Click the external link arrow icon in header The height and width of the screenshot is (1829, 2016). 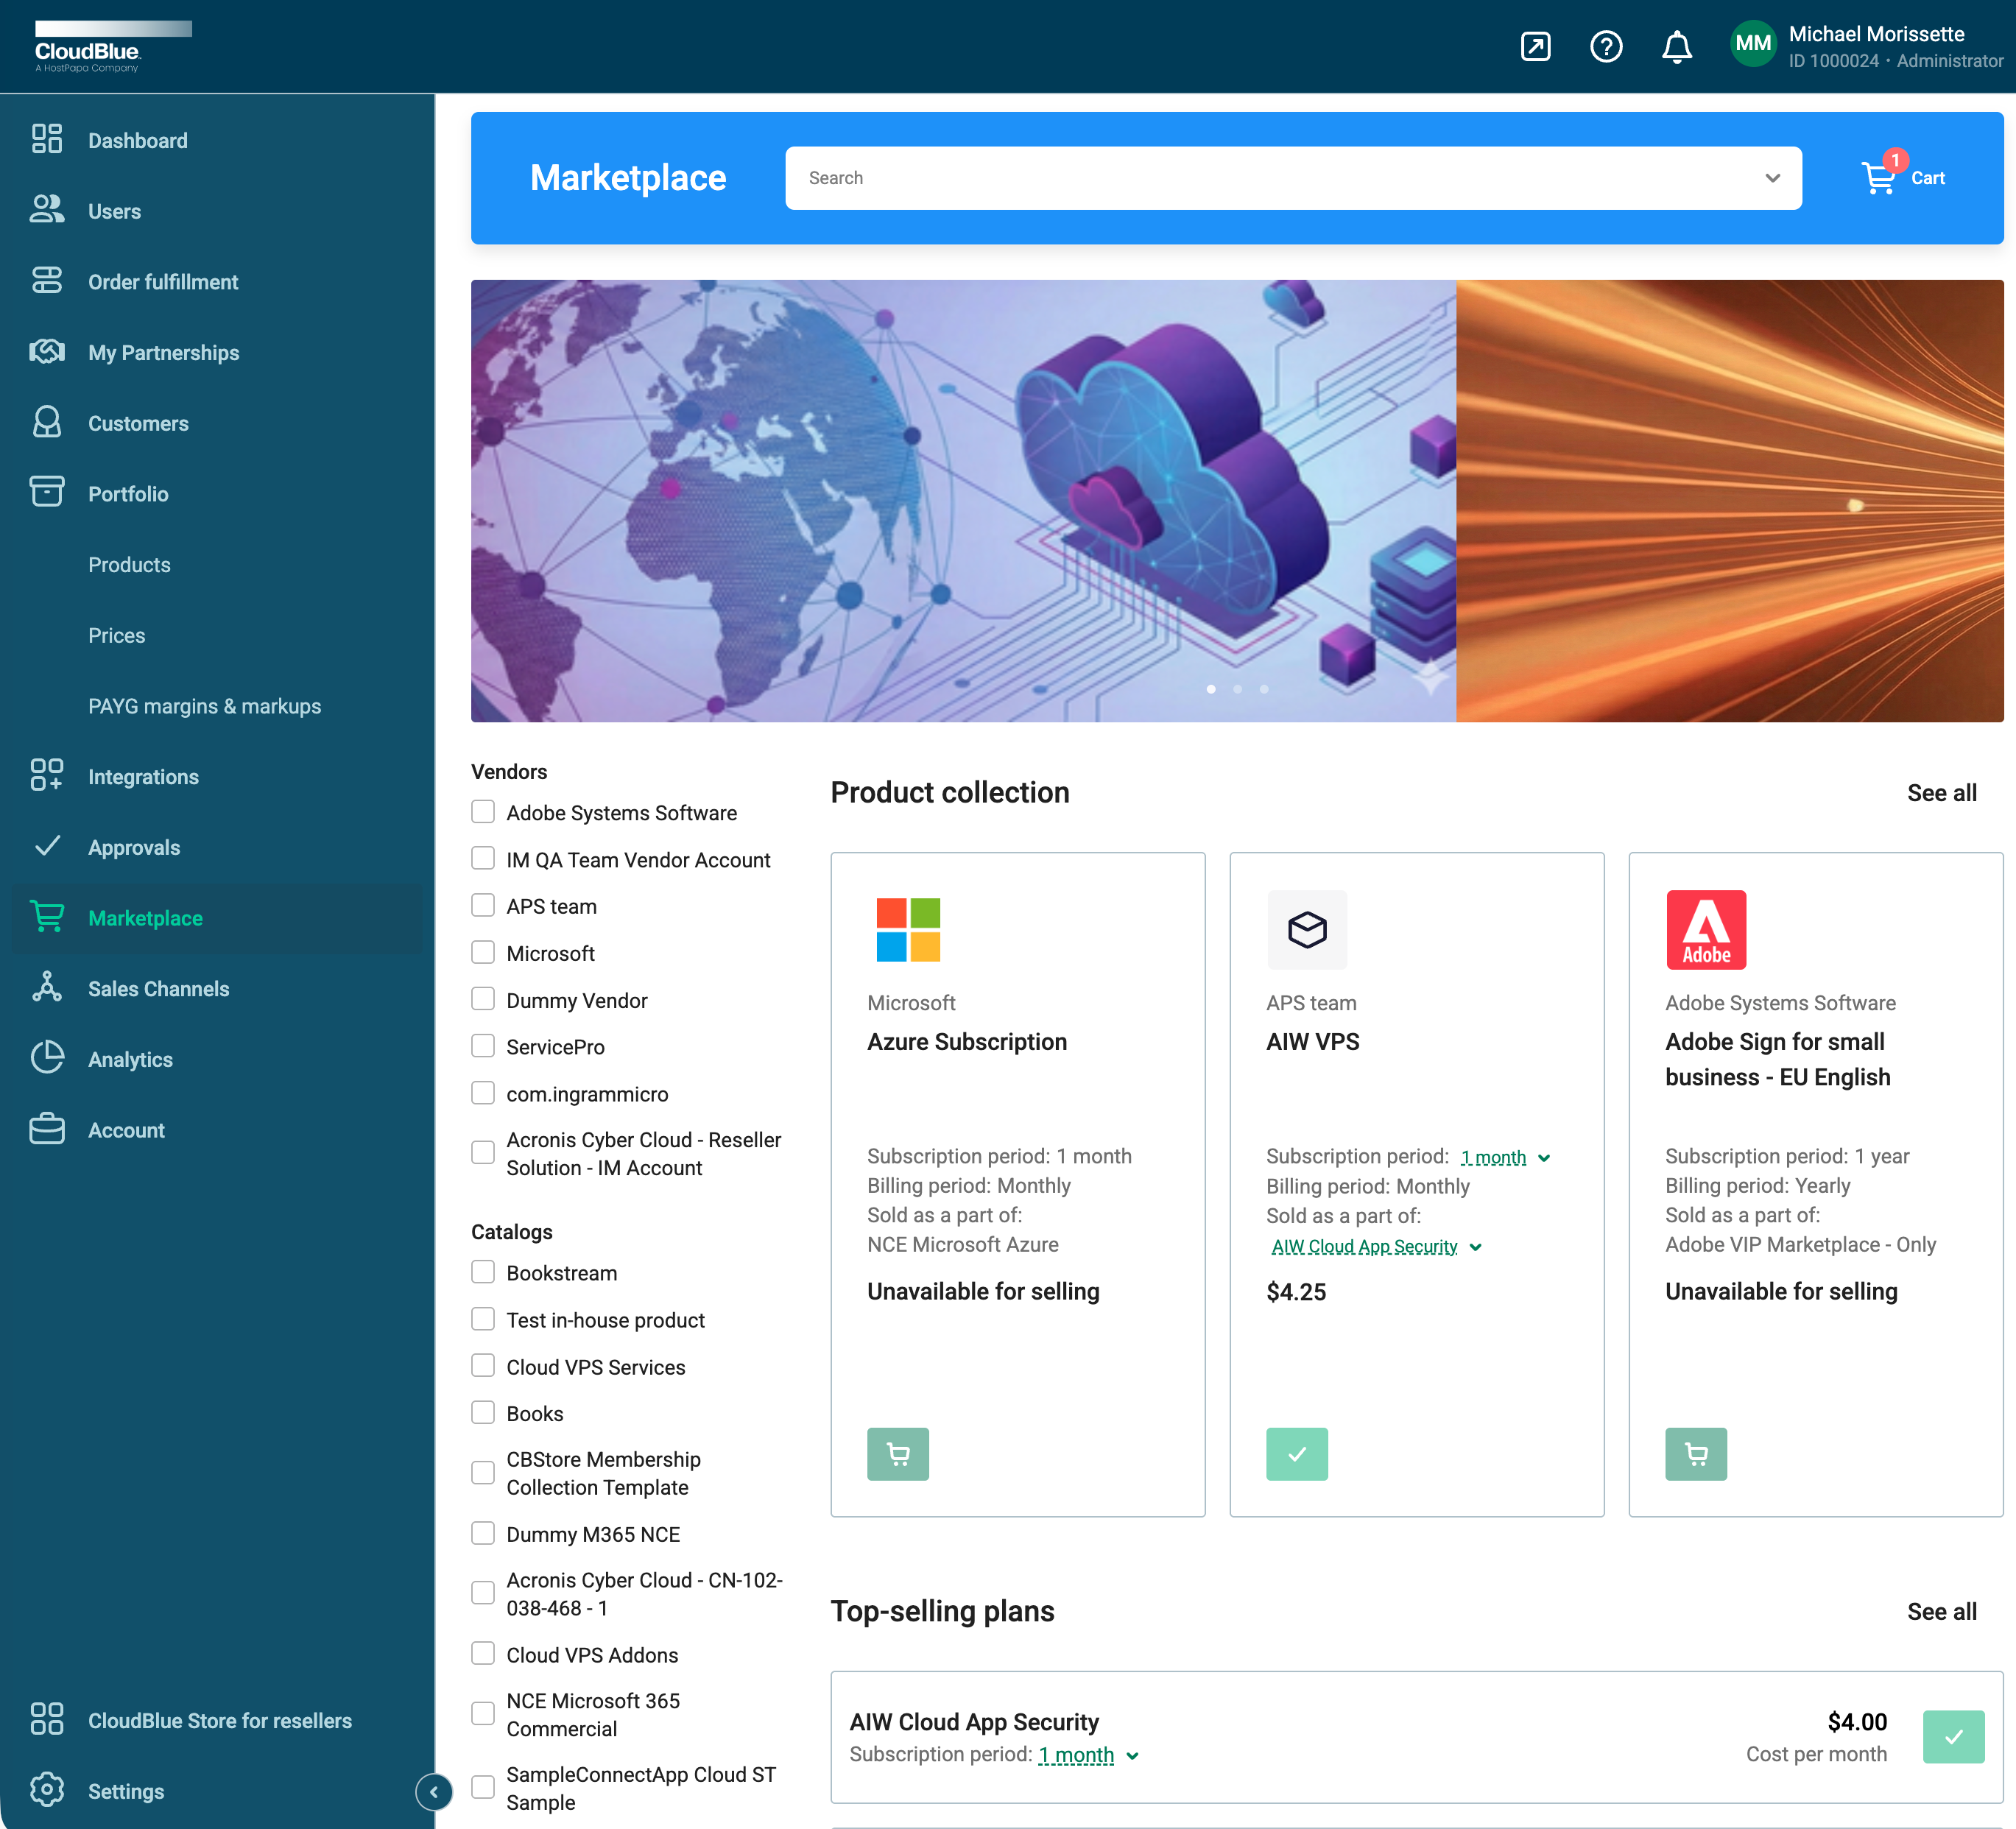click(x=1535, y=47)
